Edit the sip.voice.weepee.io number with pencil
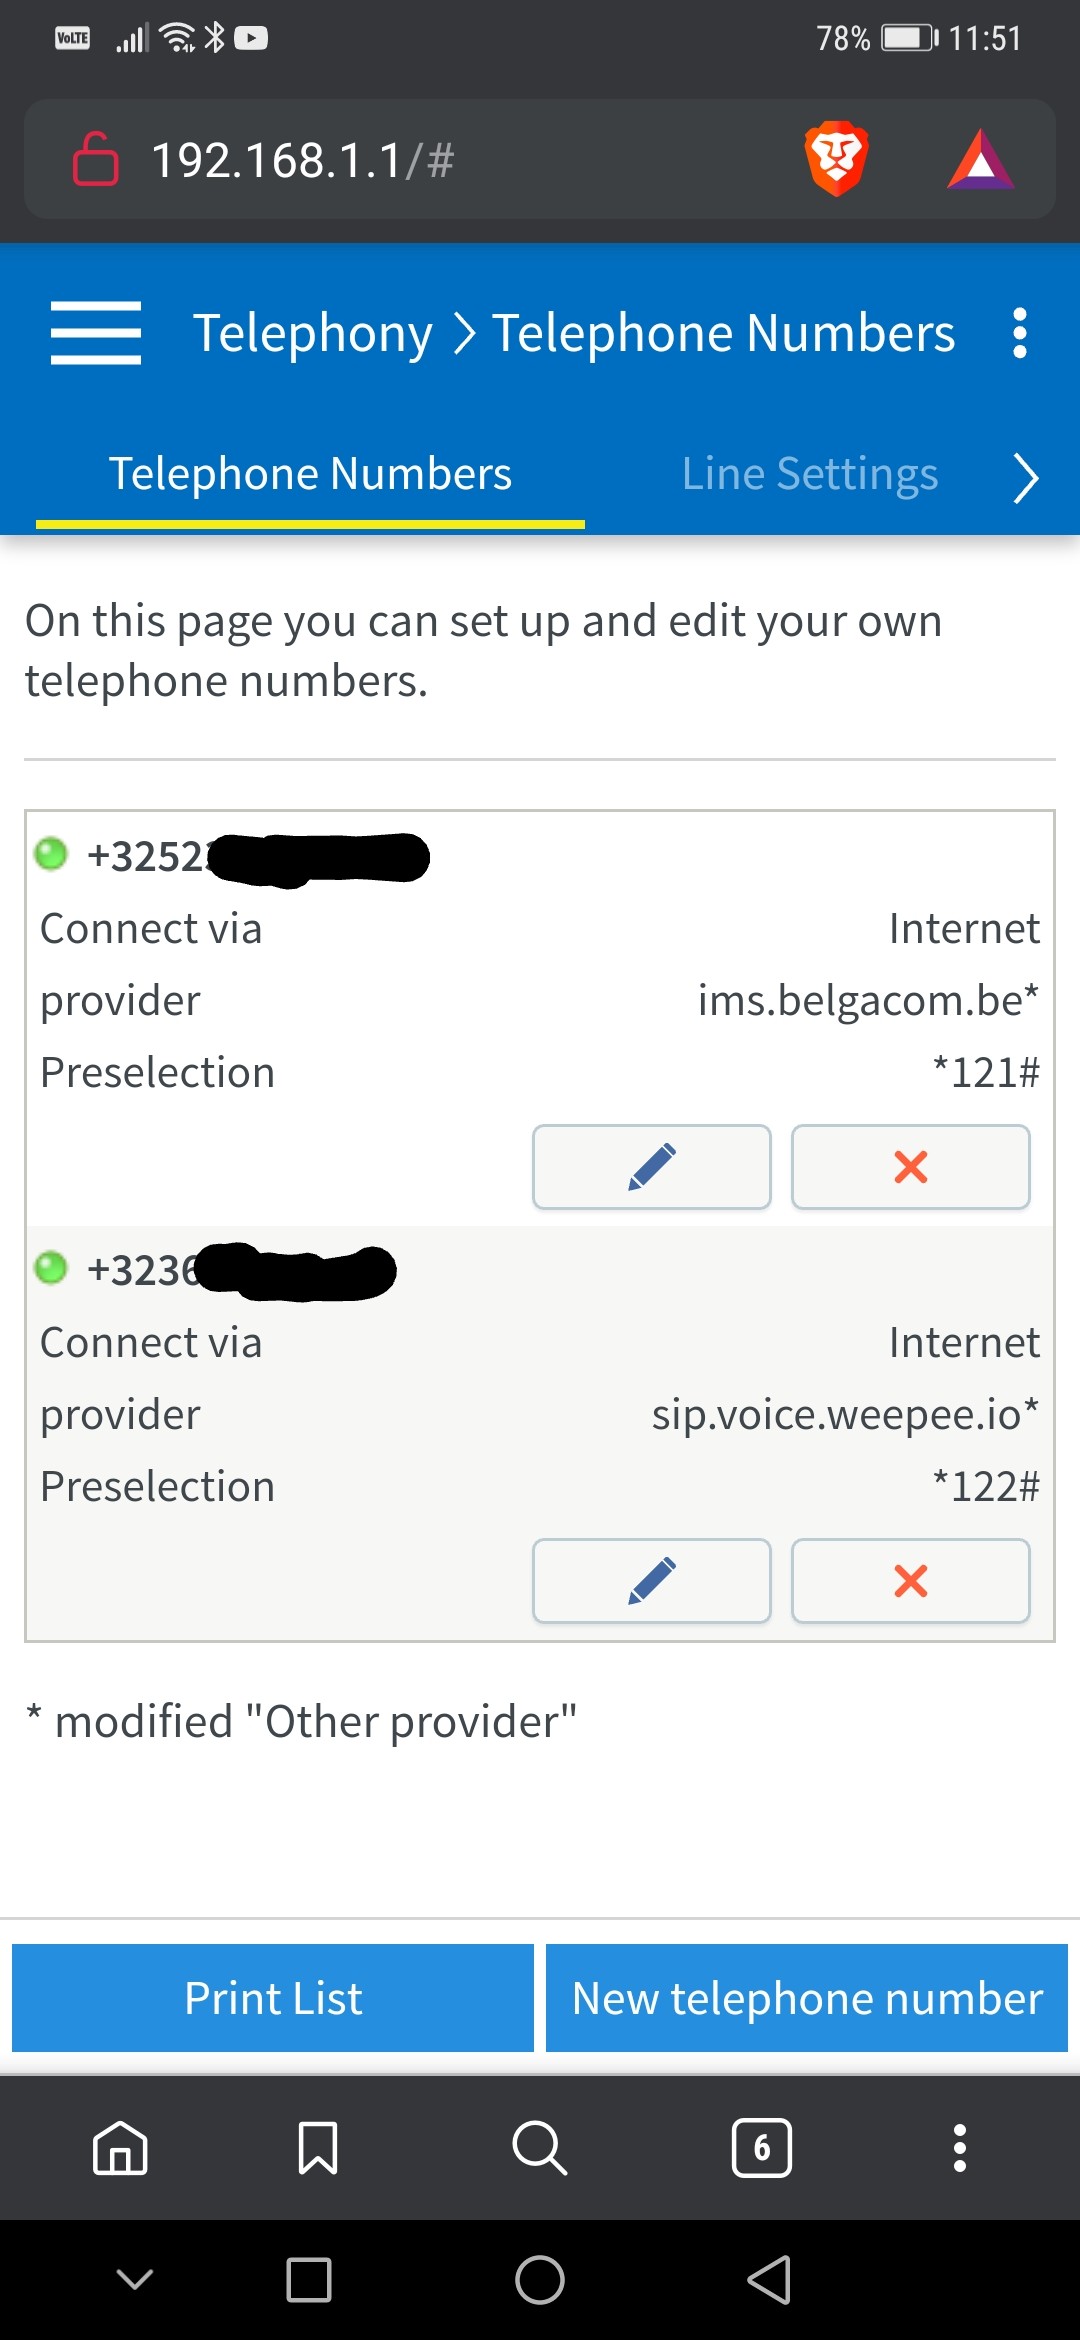The width and height of the screenshot is (1080, 2340). tap(651, 1581)
